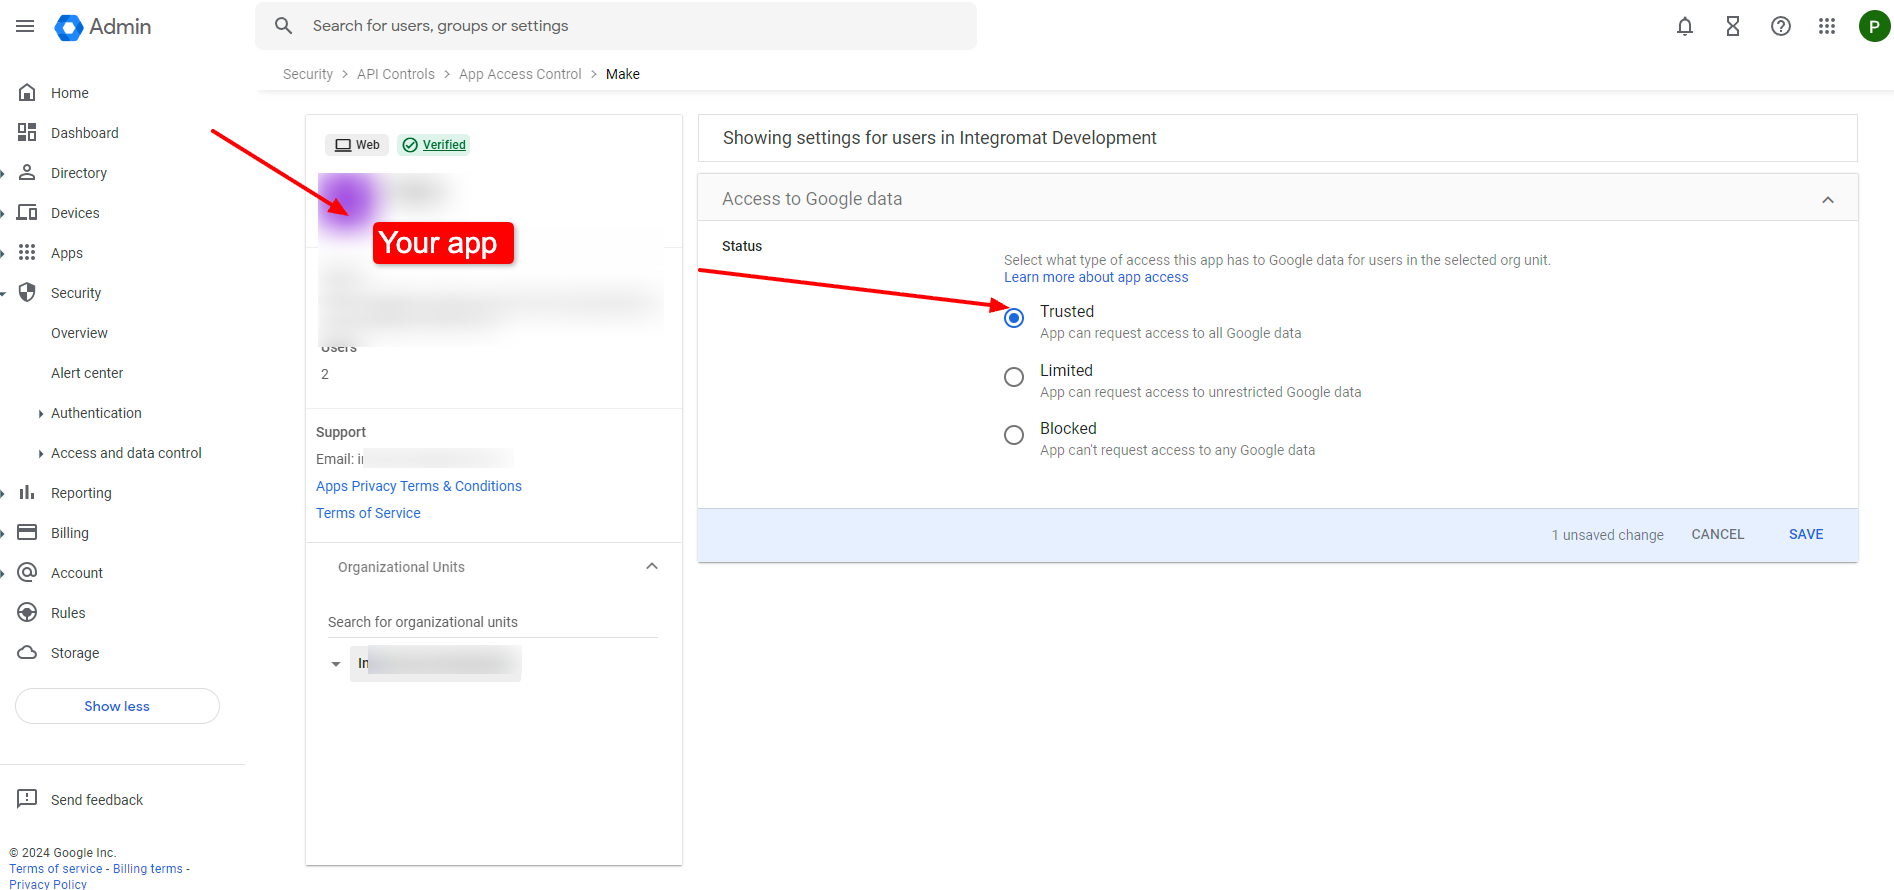Click the green profile avatar
Screen dimensions: 1894x890
1873,26
